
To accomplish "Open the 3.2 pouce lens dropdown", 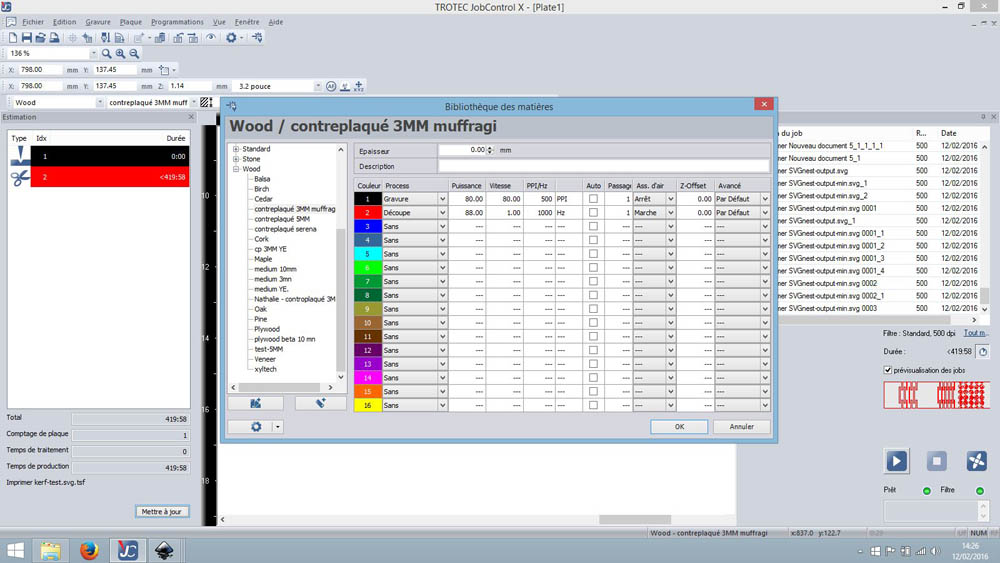I will [318, 86].
